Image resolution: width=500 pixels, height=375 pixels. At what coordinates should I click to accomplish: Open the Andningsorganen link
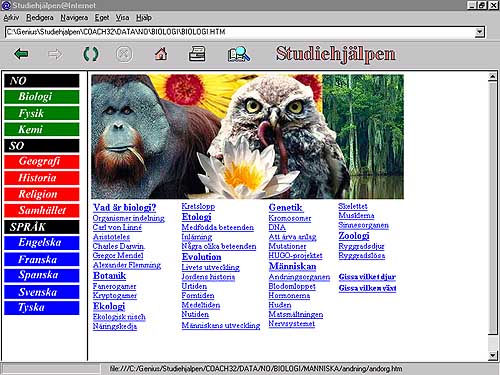click(299, 277)
